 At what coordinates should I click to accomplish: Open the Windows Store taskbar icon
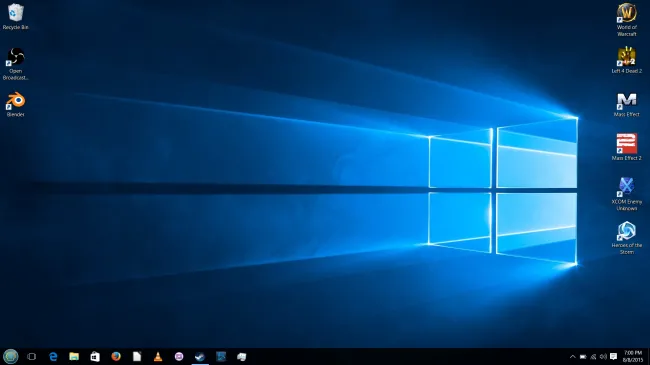(95, 356)
